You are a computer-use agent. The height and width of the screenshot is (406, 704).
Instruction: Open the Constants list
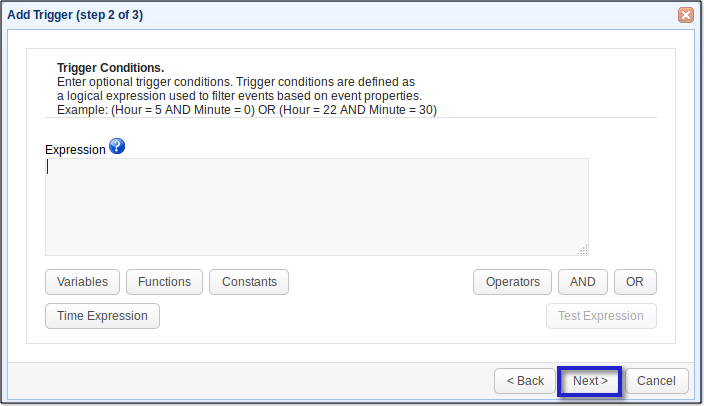[x=249, y=282]
